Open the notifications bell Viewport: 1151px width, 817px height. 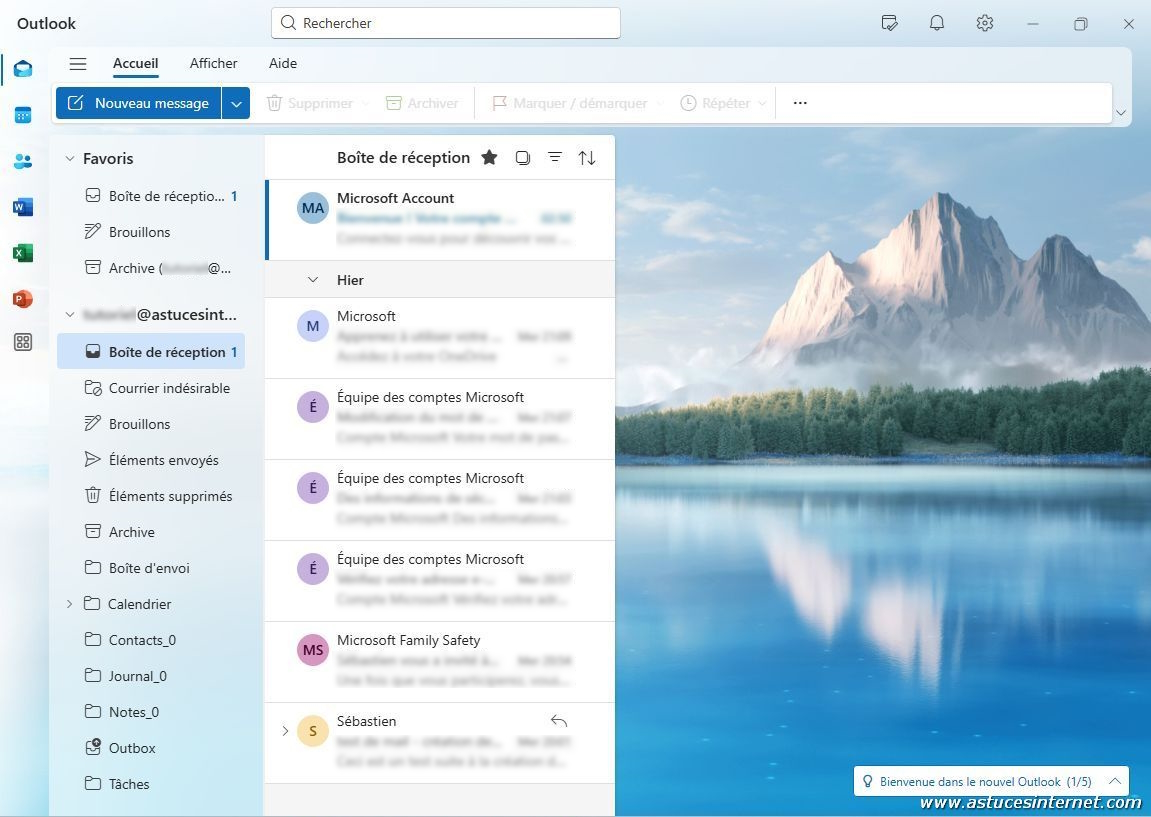[937, 23]
